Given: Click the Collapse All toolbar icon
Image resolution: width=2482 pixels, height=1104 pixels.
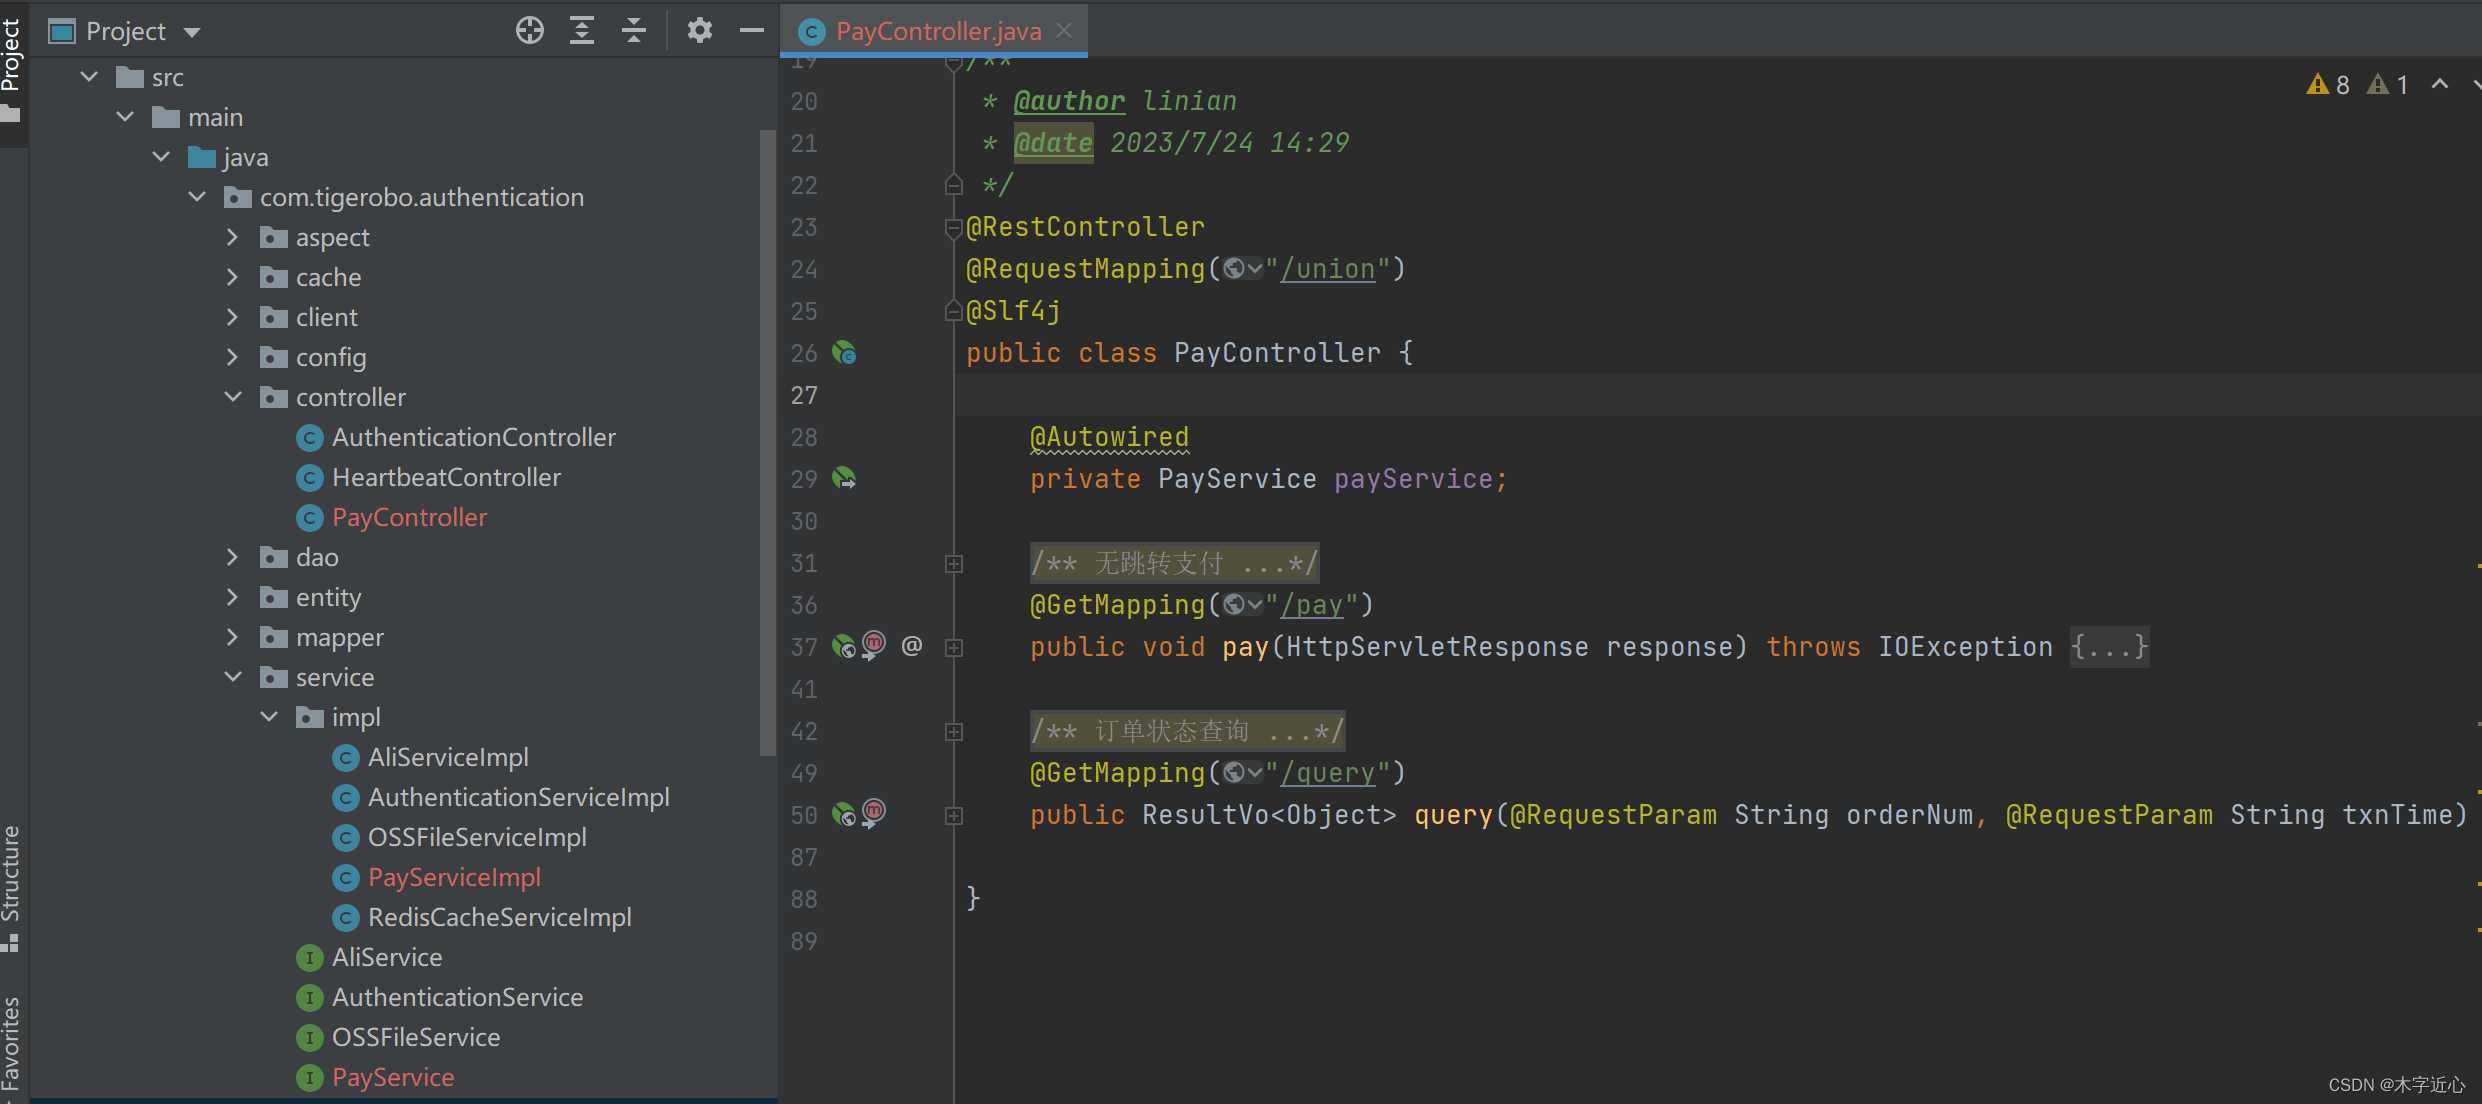Looking at the screenshot, I should click(x=634, y=31).
